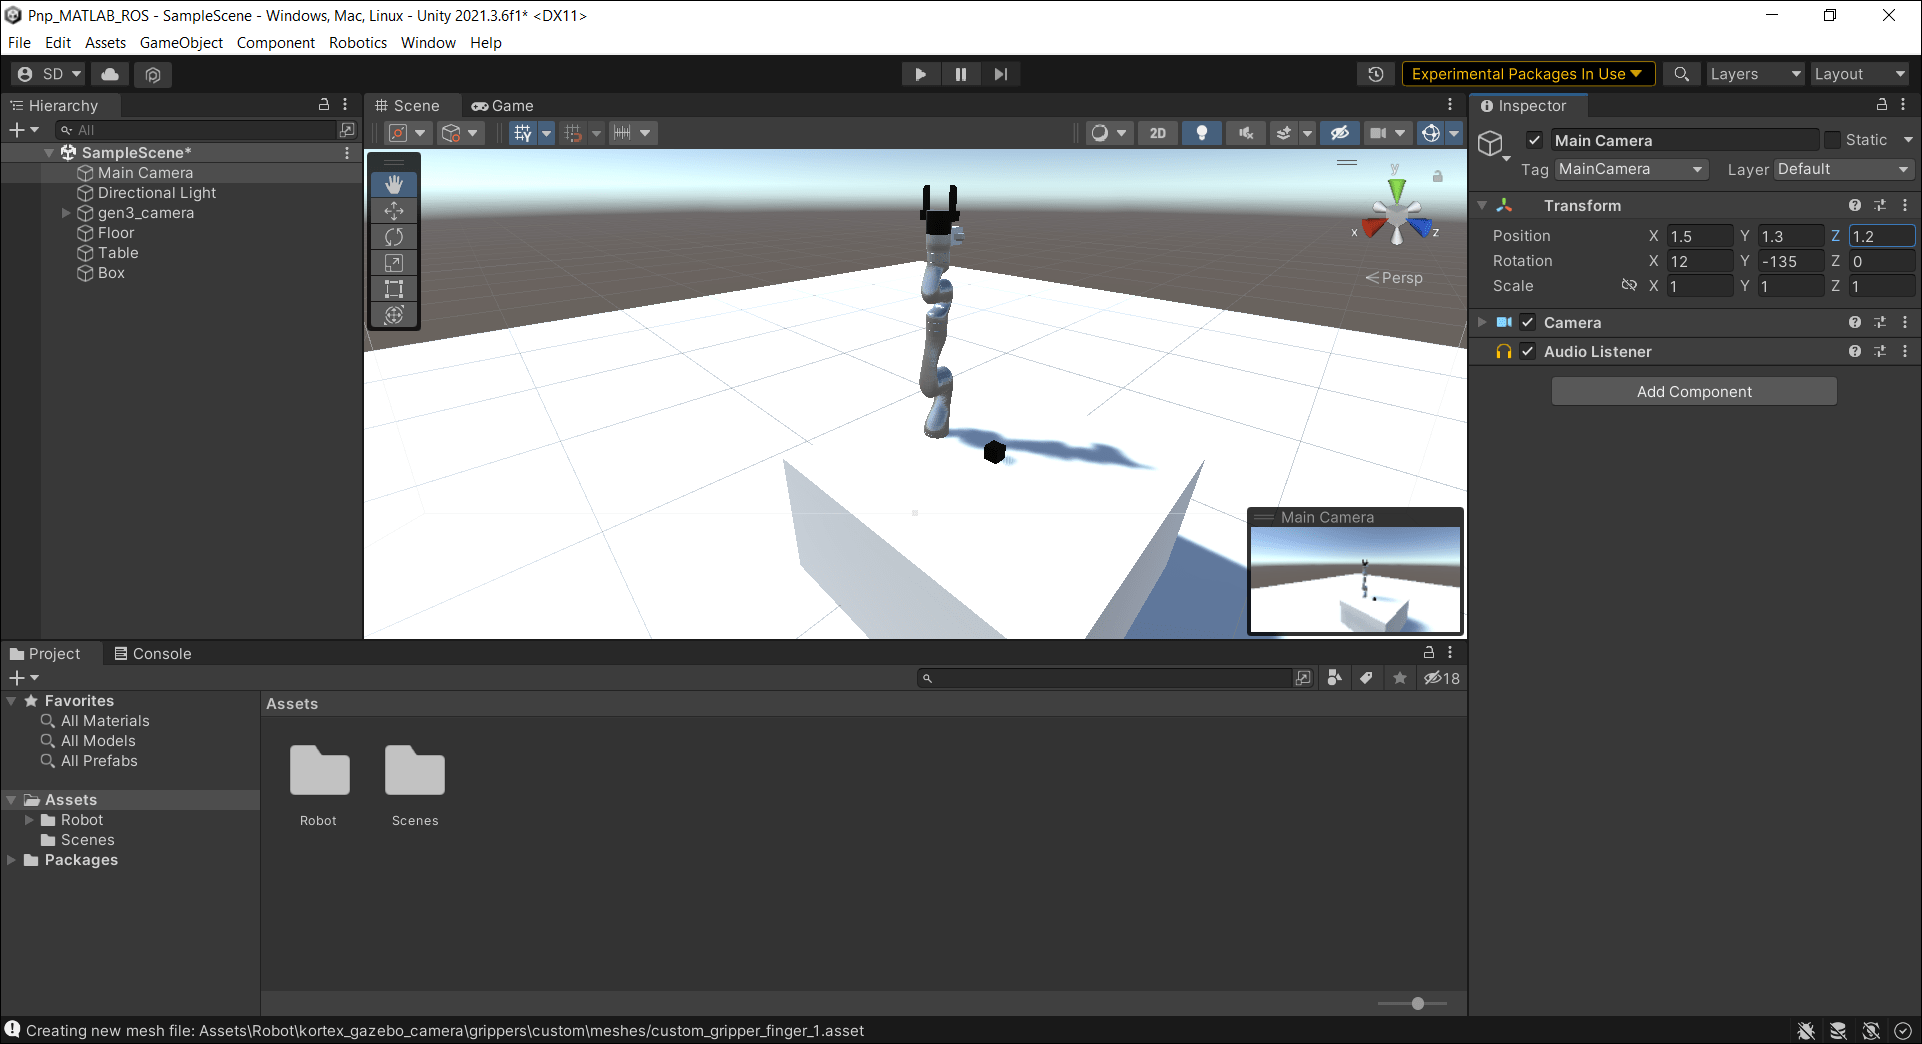Switch to the Game tab
1922x1044 pixels.
[503, 105]
